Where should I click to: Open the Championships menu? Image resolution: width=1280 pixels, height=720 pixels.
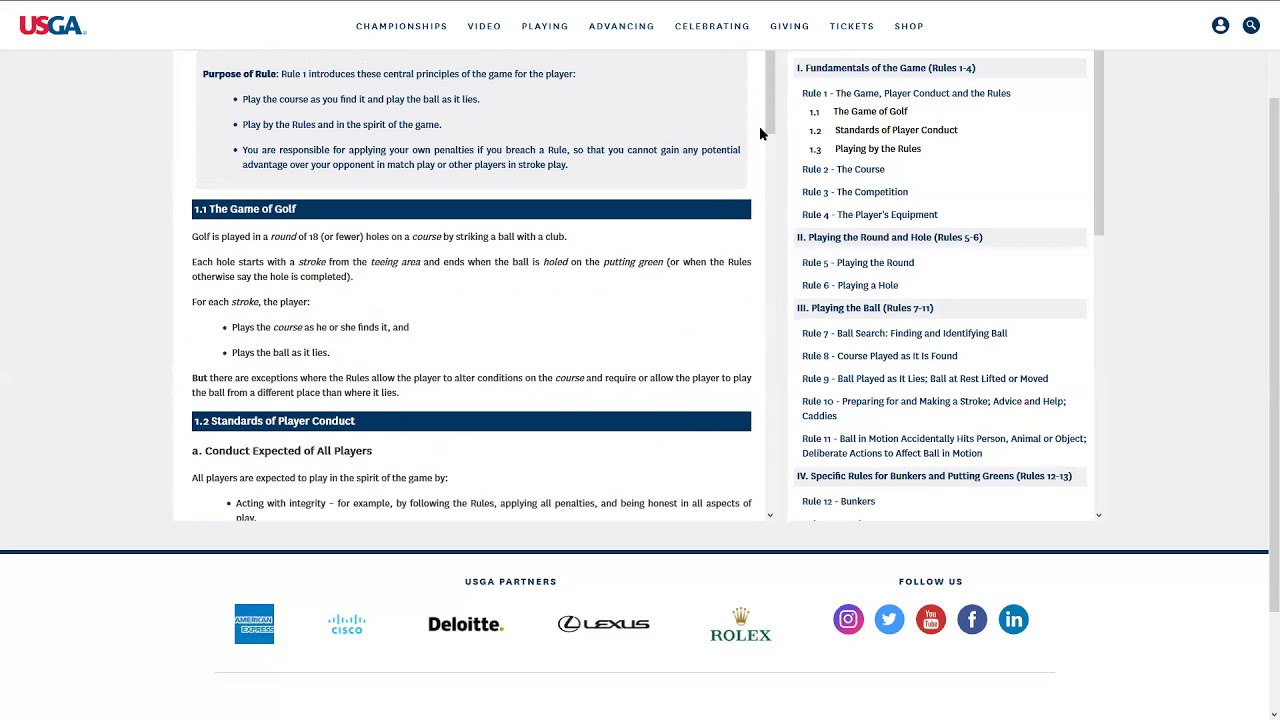[401, 26]
